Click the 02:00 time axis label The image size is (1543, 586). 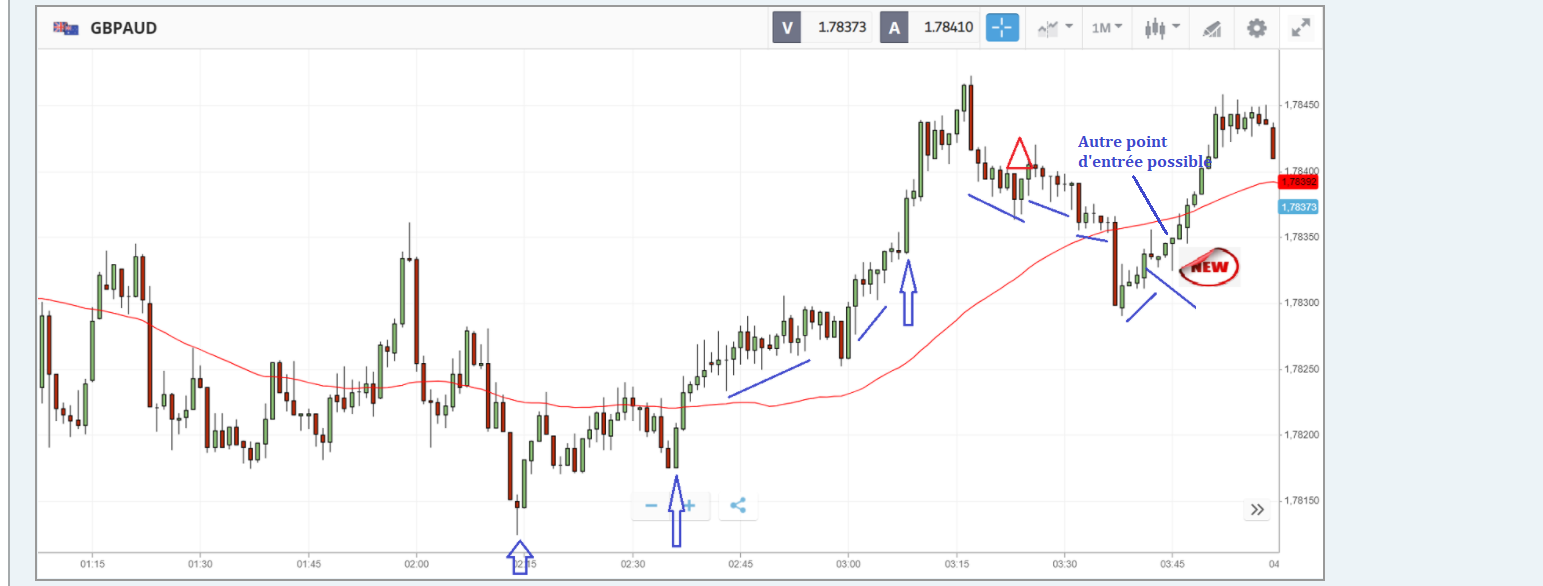416,564
